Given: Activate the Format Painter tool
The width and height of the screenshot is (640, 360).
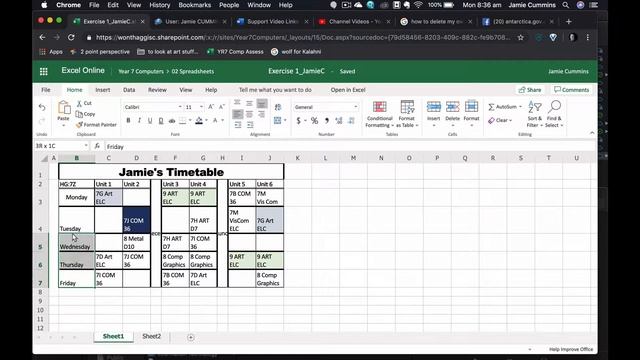Looking at the screenshot, I should 96,124.
